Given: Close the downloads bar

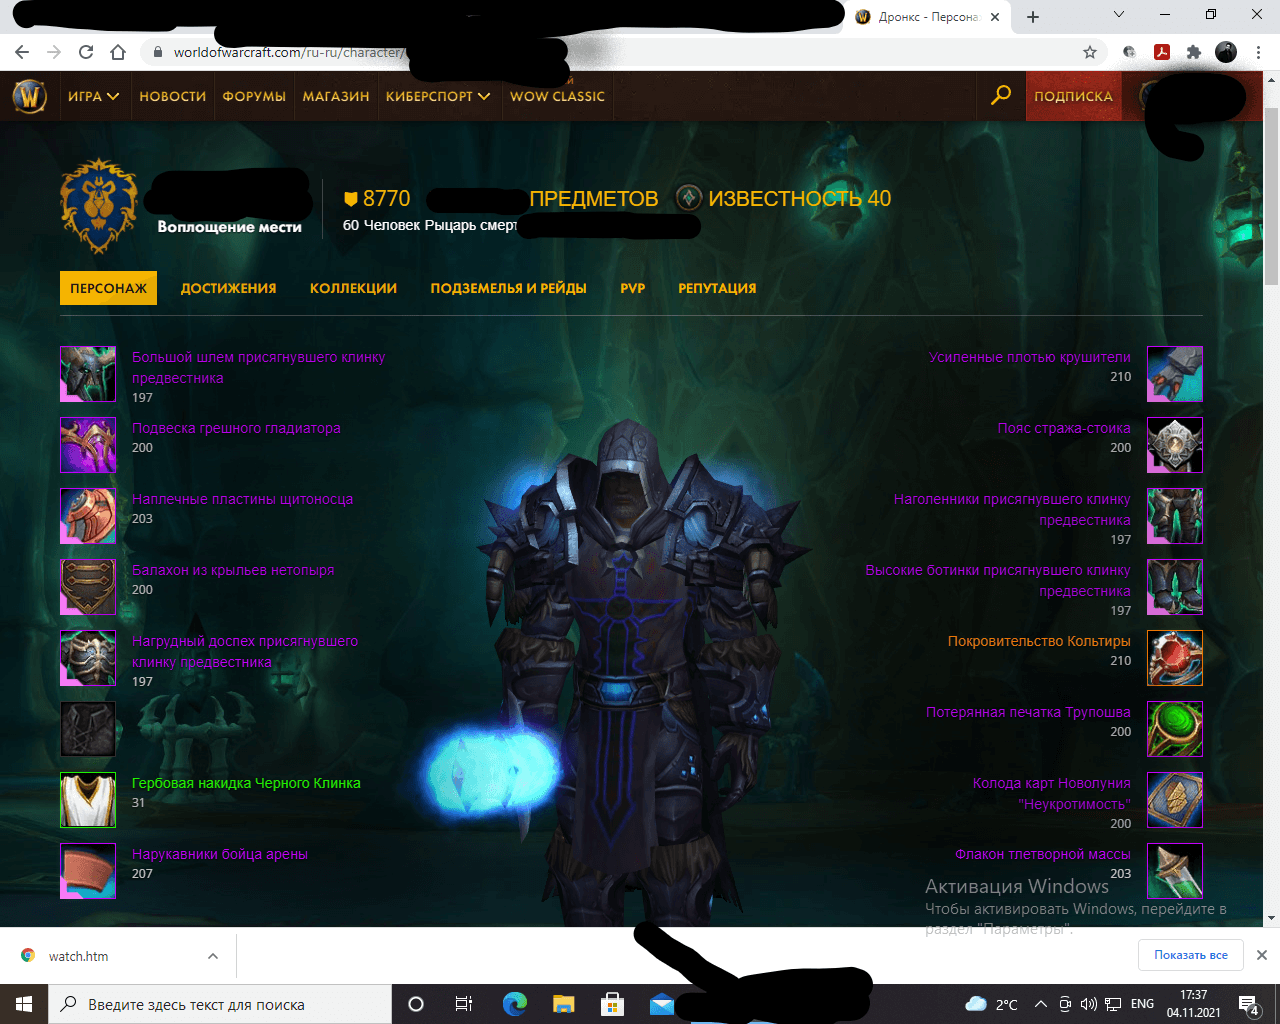Looking at the screenshot, I should [x=1262, y=955].
